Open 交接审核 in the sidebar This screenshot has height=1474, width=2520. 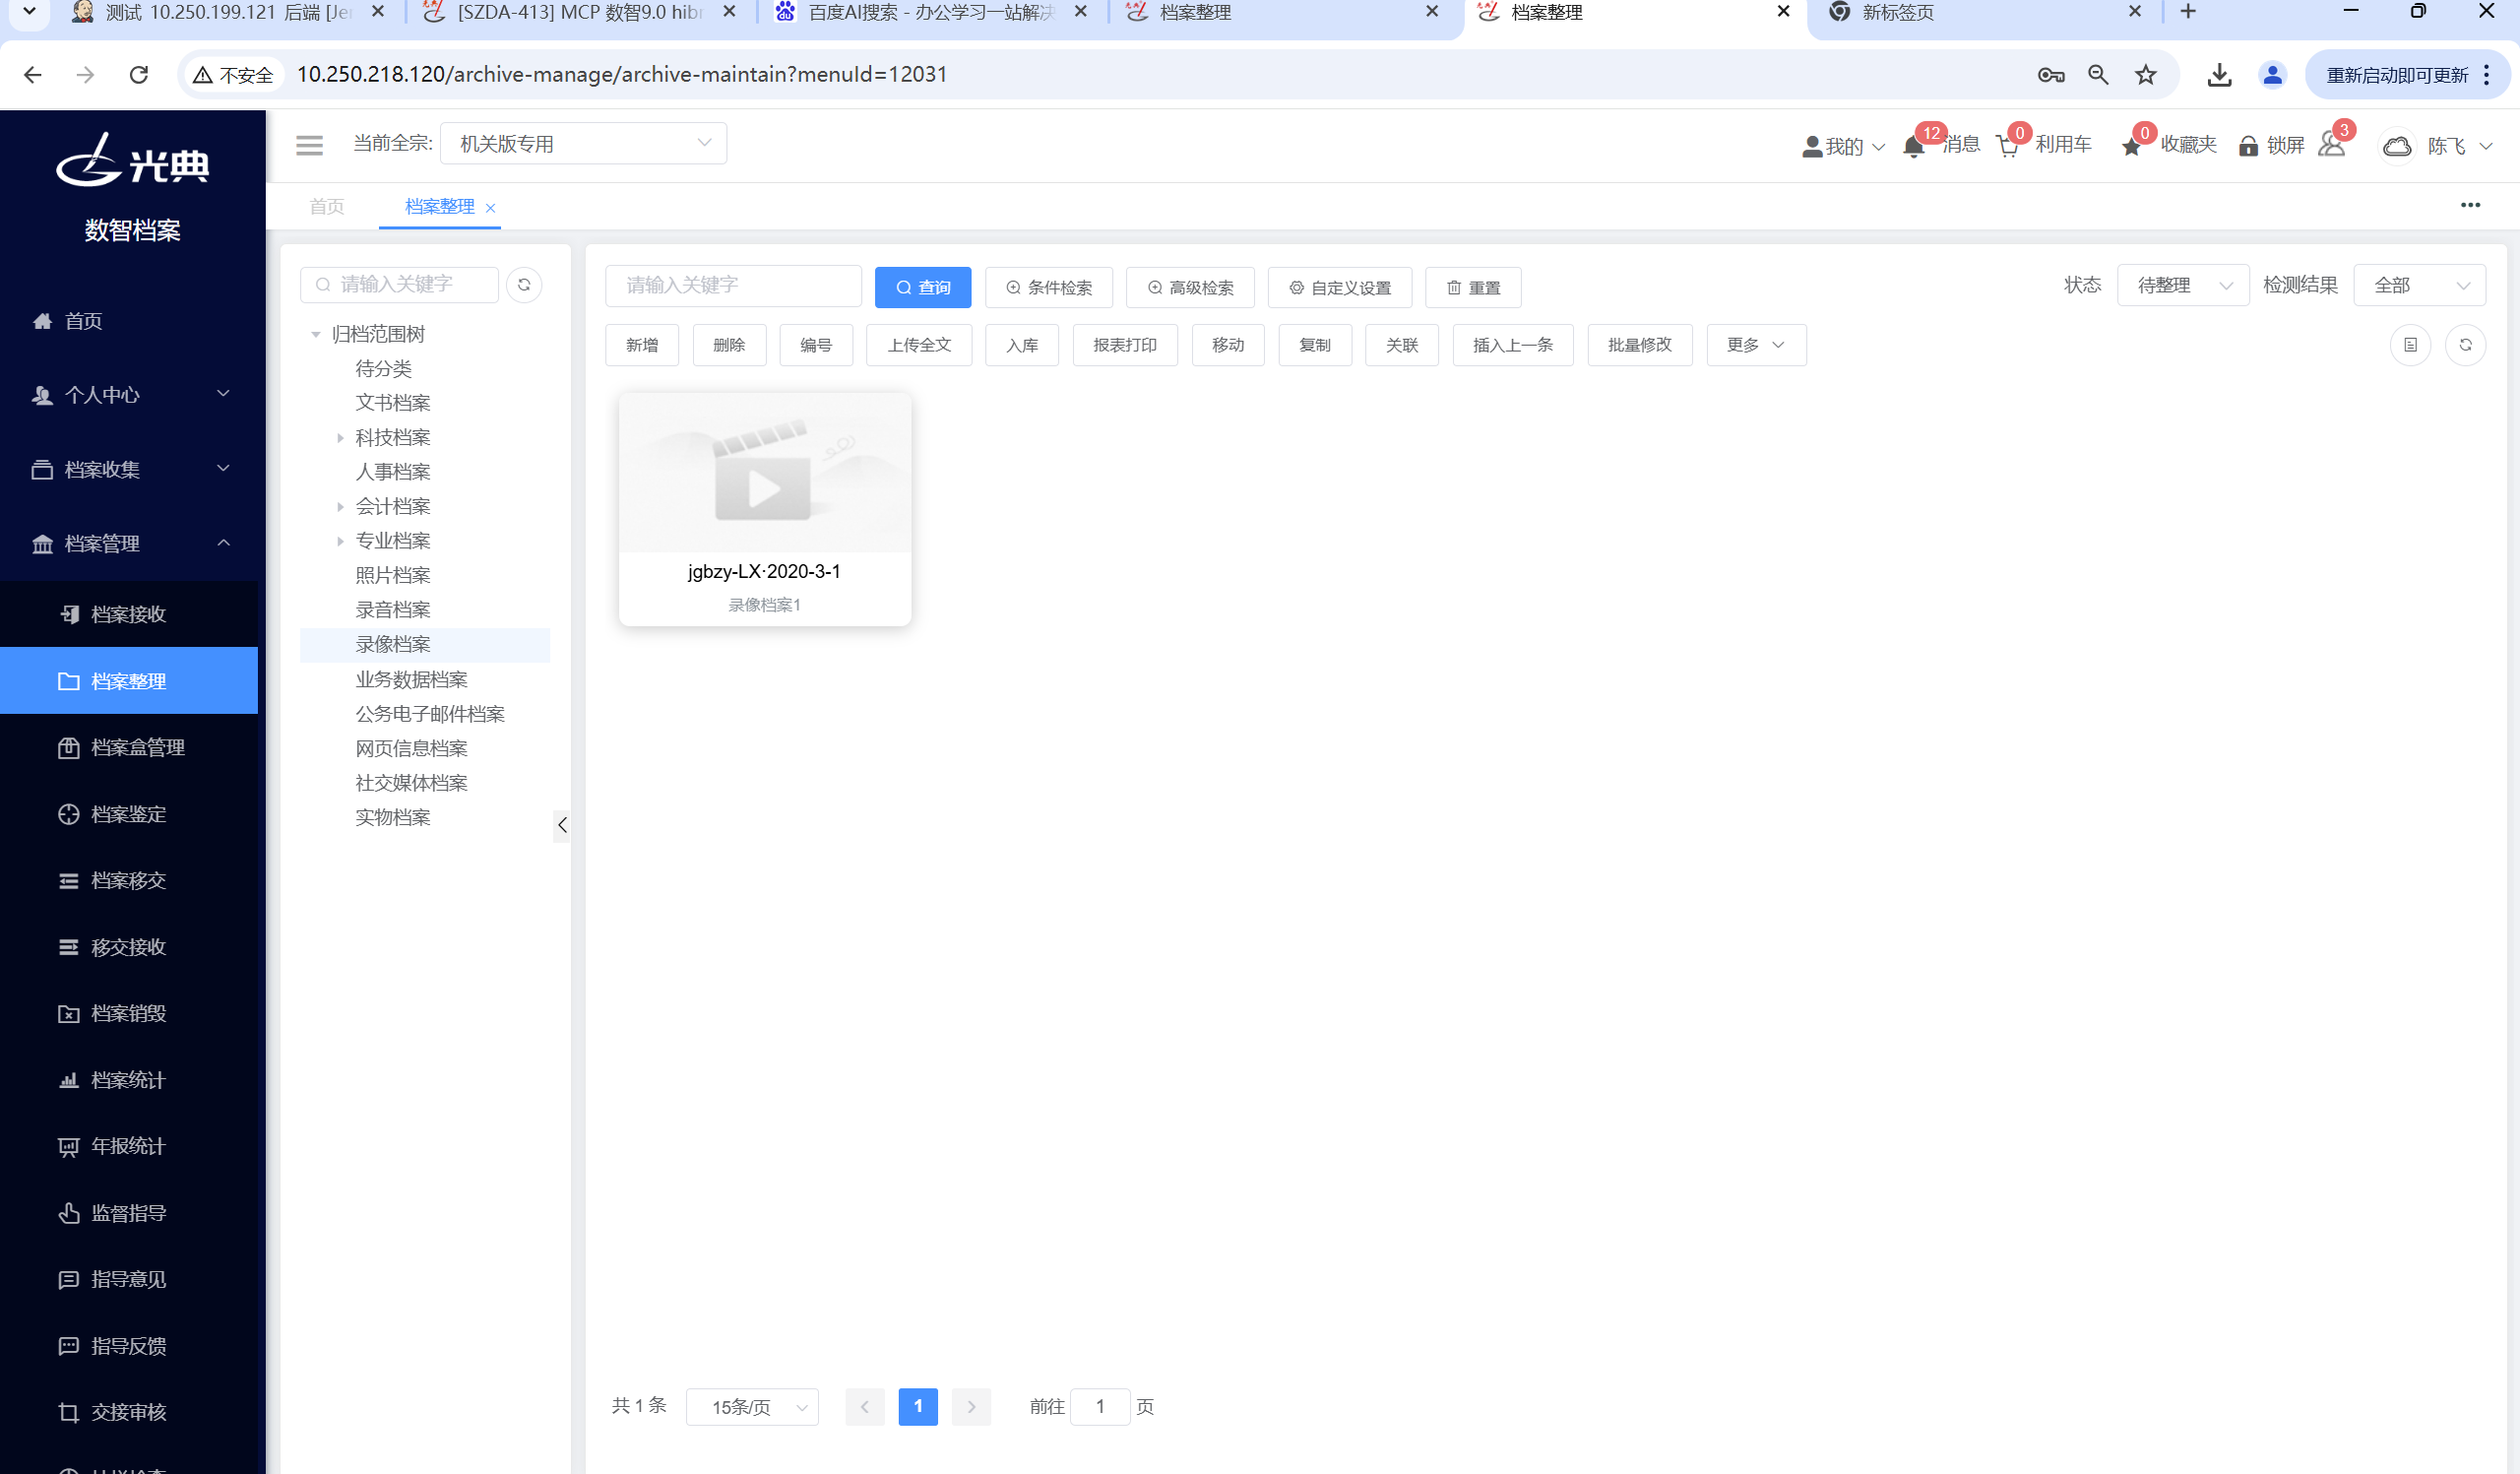pyautogui.click(x=129, y=1412)
